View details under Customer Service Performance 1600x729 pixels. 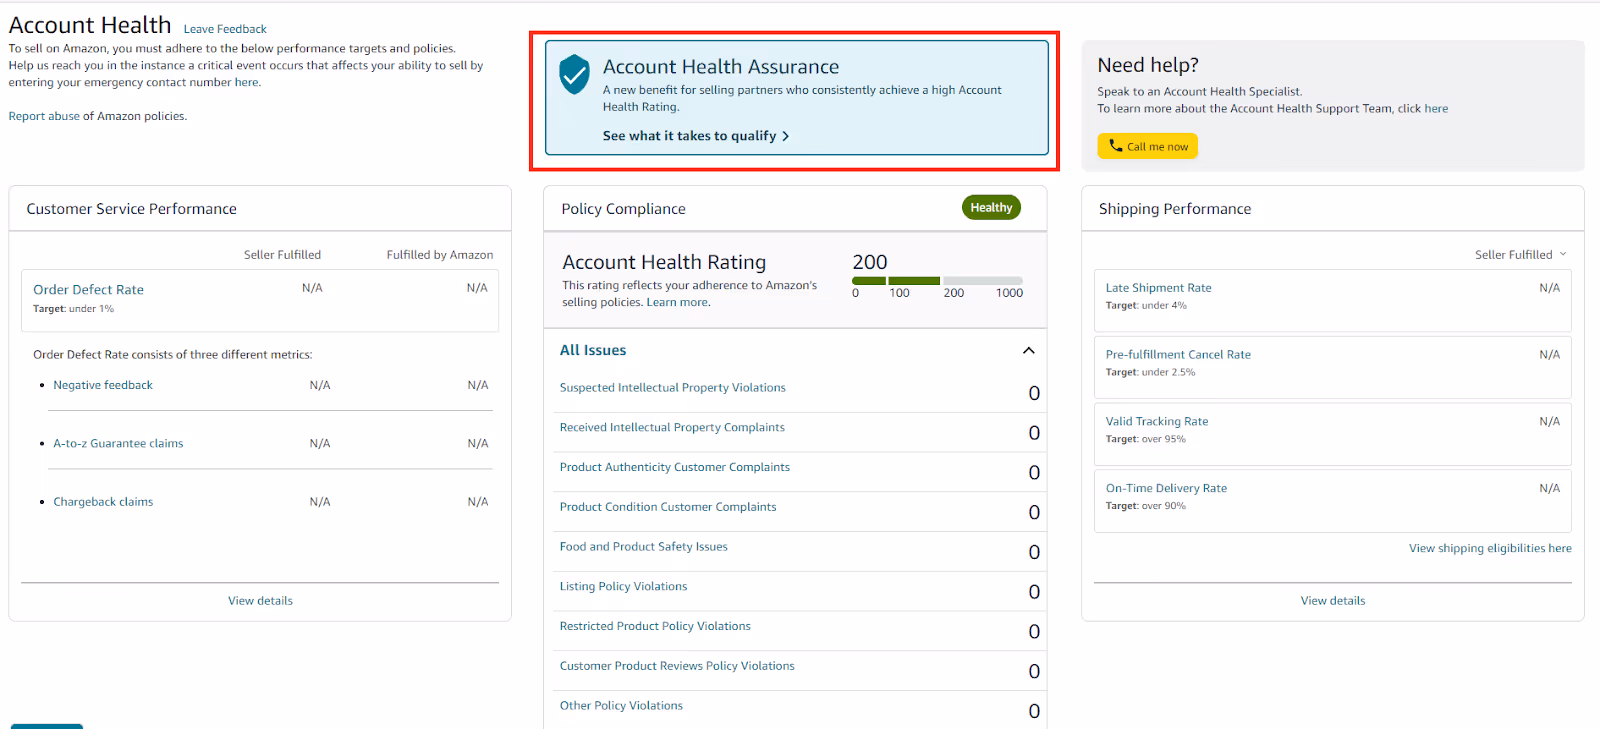tap(260, 601)
